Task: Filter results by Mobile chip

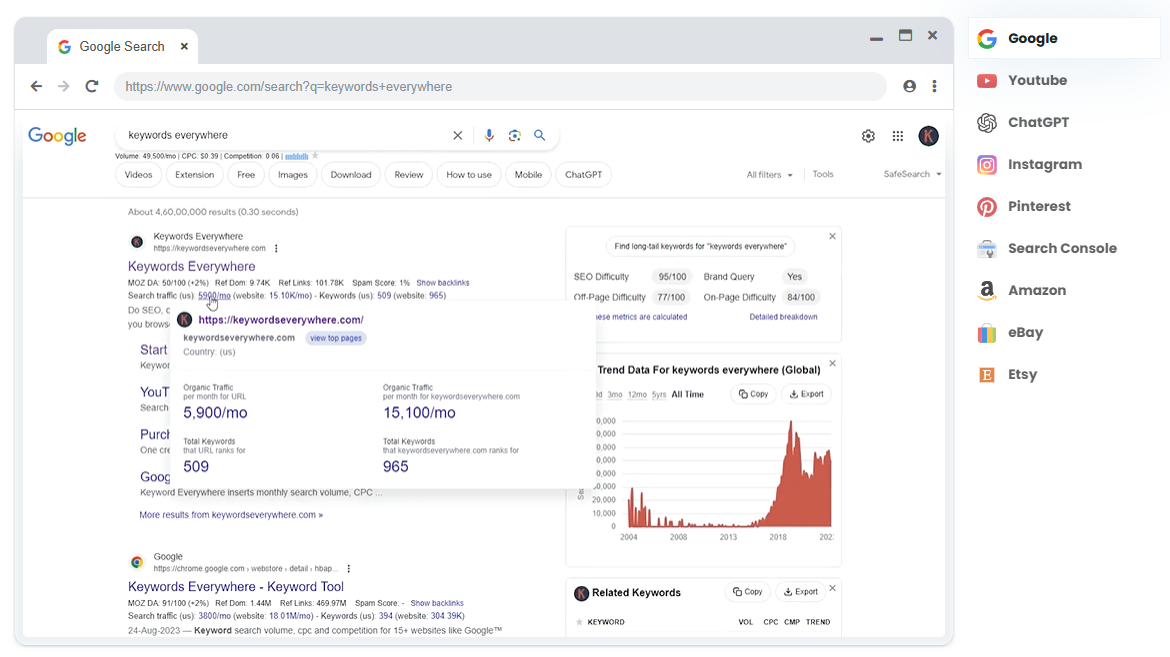Action: pos(528,175)
